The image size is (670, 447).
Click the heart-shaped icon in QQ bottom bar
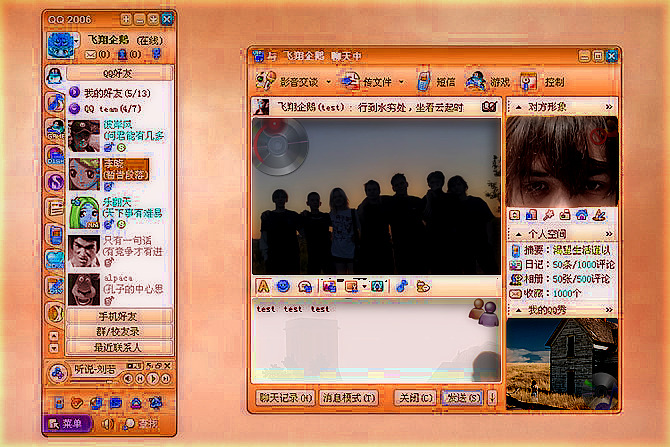[x=76, y=403]
